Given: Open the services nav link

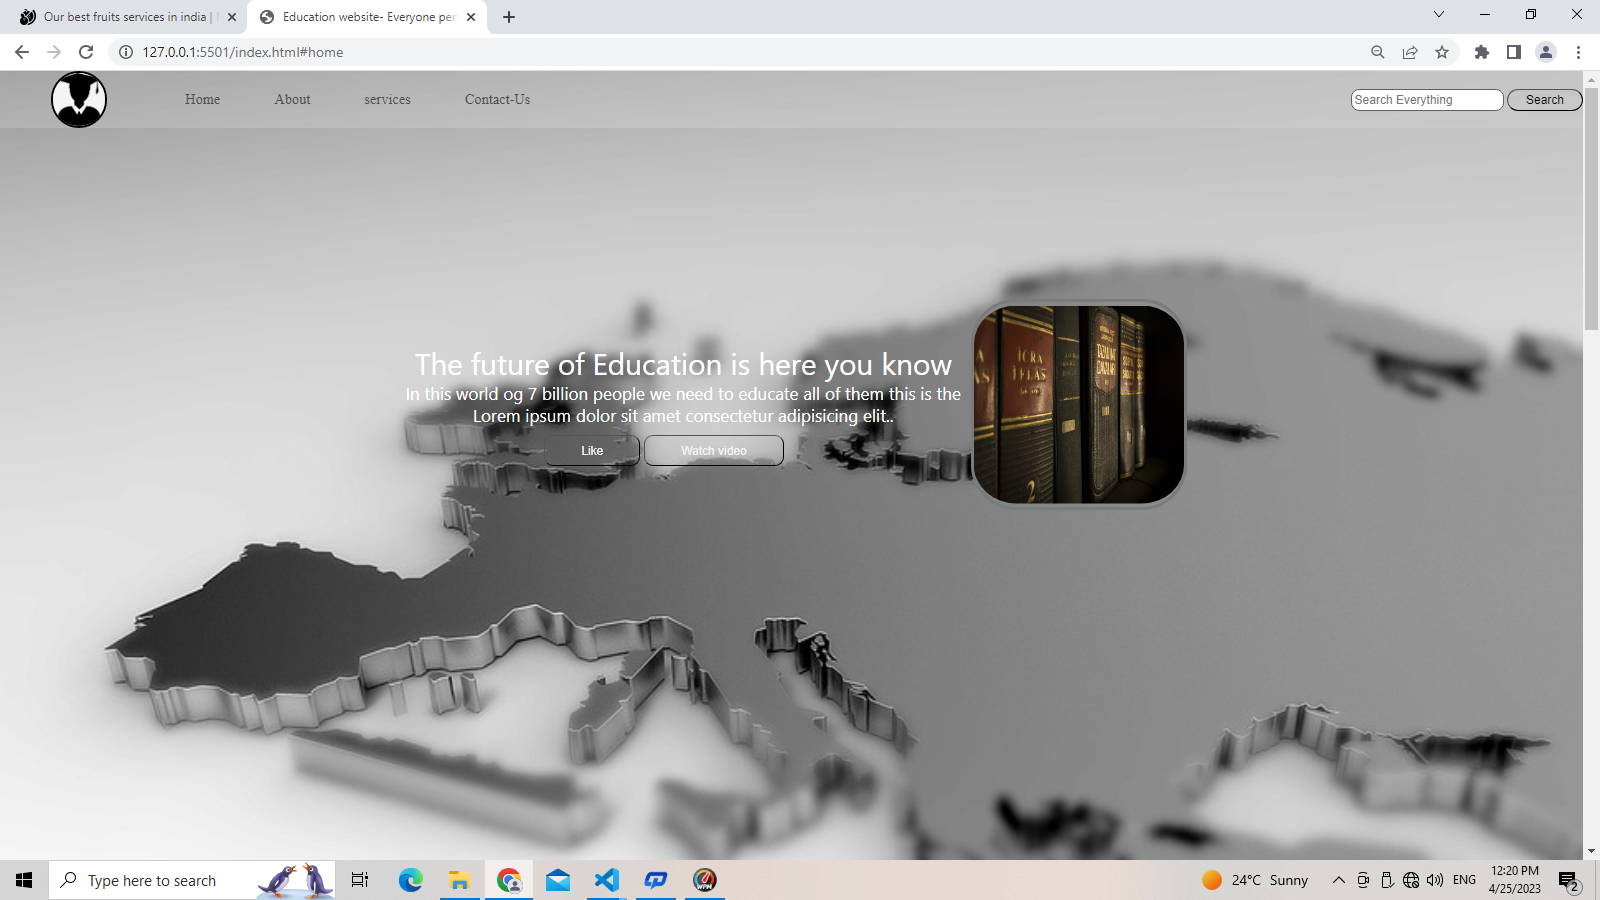Looking at the screenshot, I should coord(387,100).
